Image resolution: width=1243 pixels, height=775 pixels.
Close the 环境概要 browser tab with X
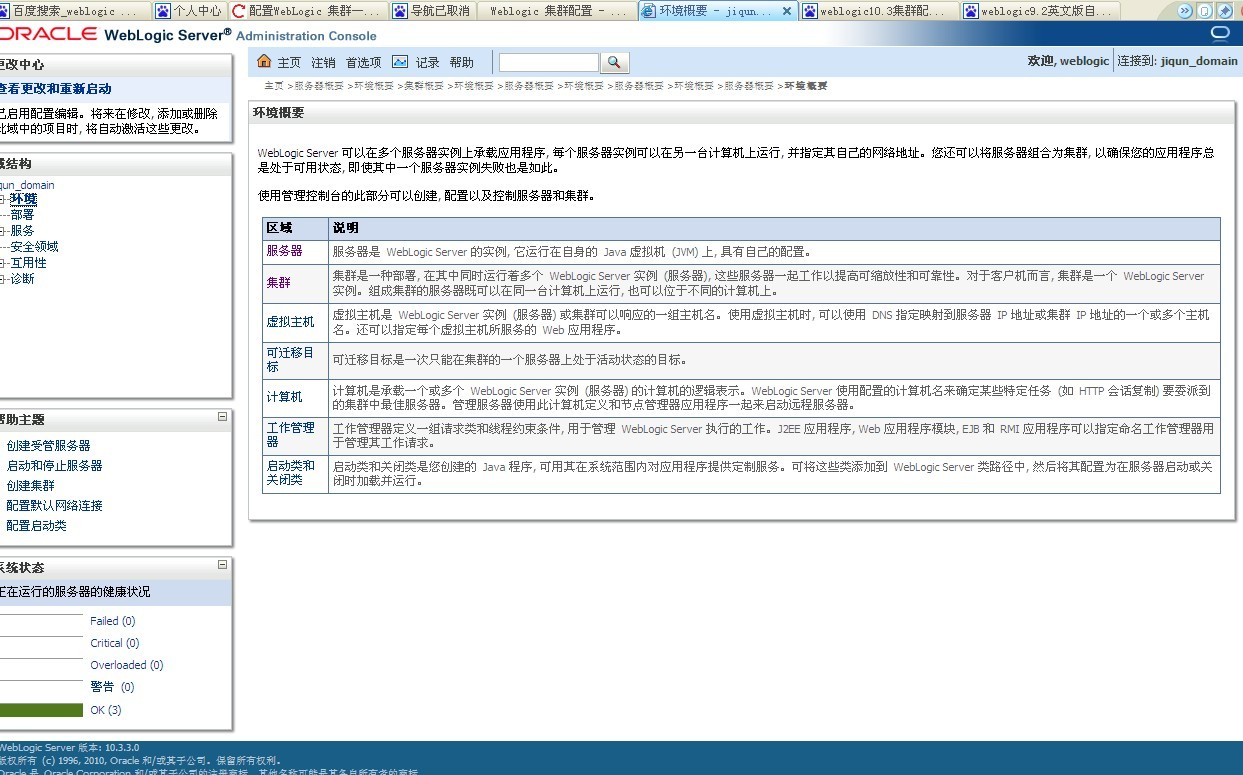(787, 11)
